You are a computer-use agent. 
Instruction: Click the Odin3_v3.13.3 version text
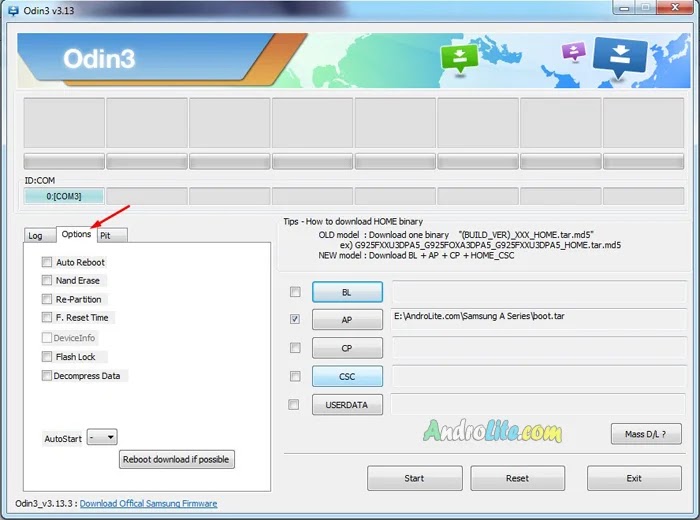coord(44,503)
